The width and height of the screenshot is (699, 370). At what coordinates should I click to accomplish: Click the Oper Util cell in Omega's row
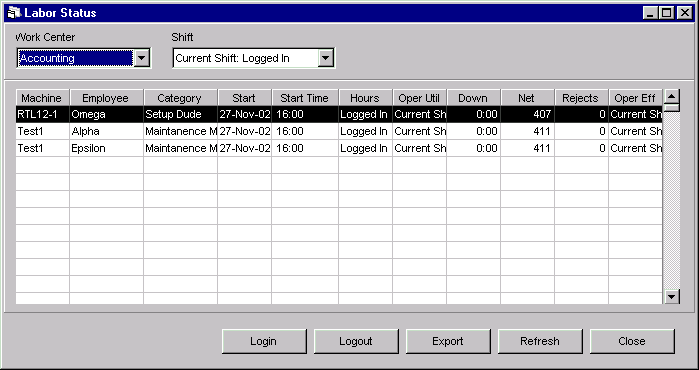(x=419, y=115)
